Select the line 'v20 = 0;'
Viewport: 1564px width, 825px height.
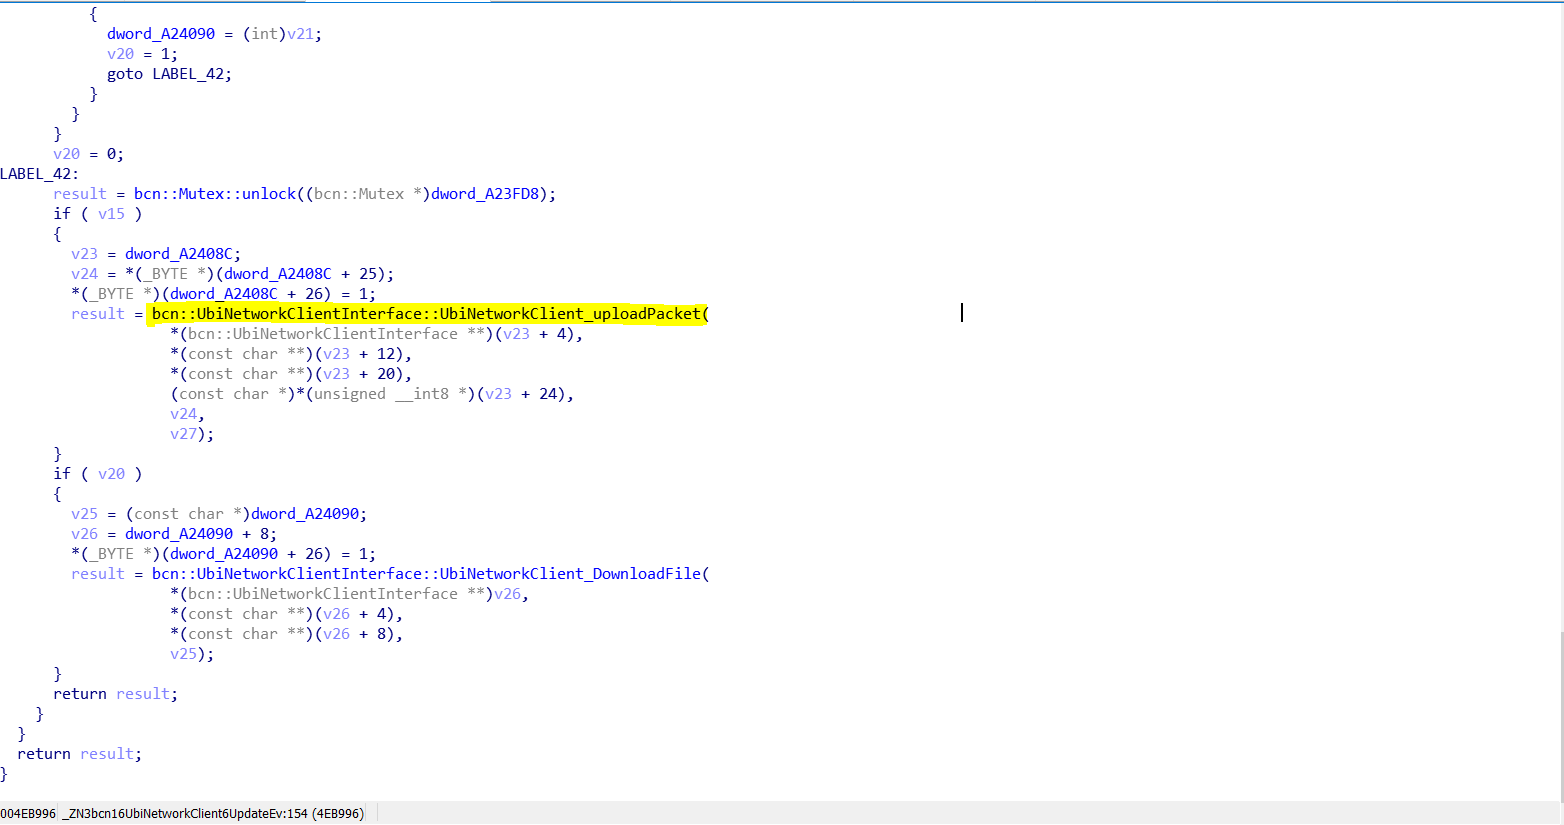pos(88,154)
